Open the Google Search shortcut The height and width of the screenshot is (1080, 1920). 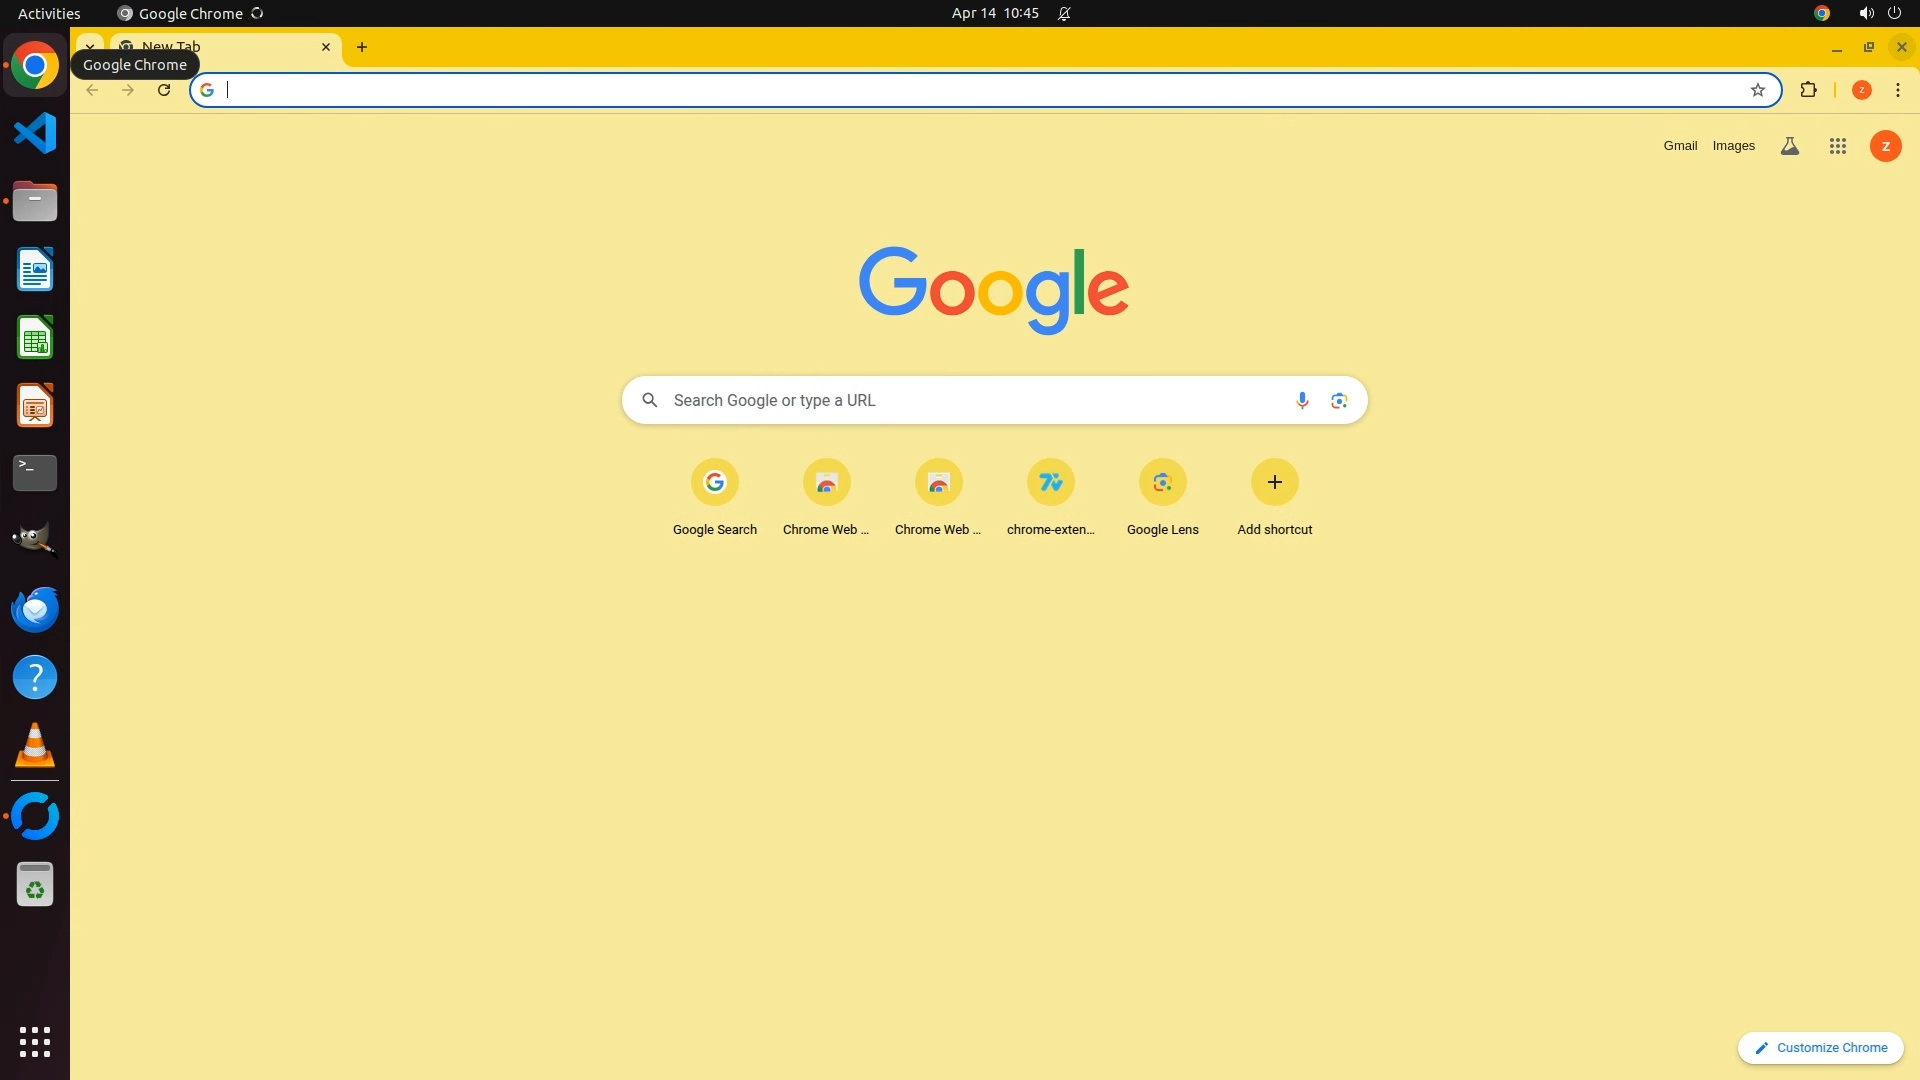714,483
